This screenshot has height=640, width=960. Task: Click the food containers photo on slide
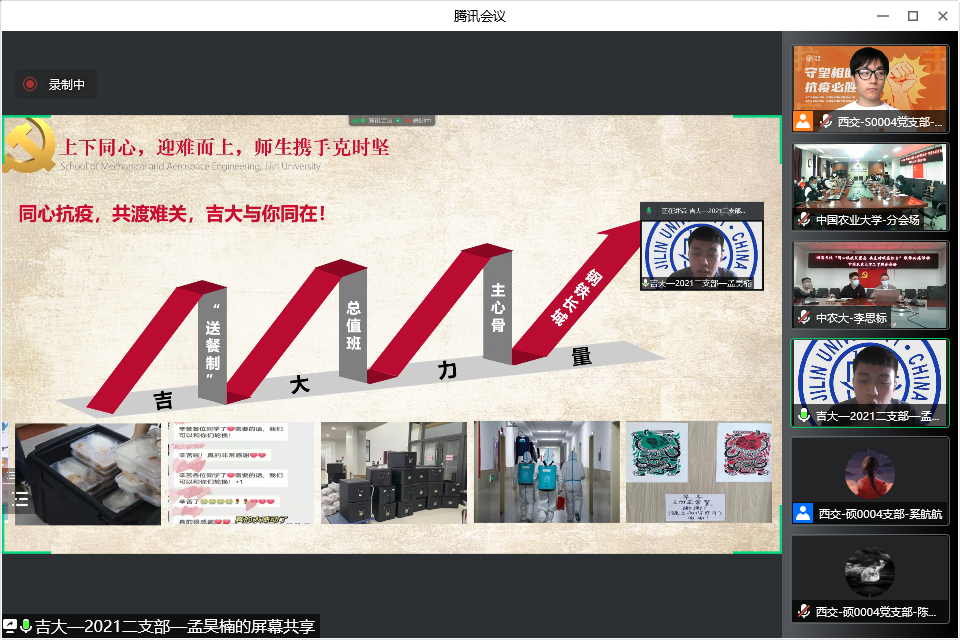click(88, 473)
